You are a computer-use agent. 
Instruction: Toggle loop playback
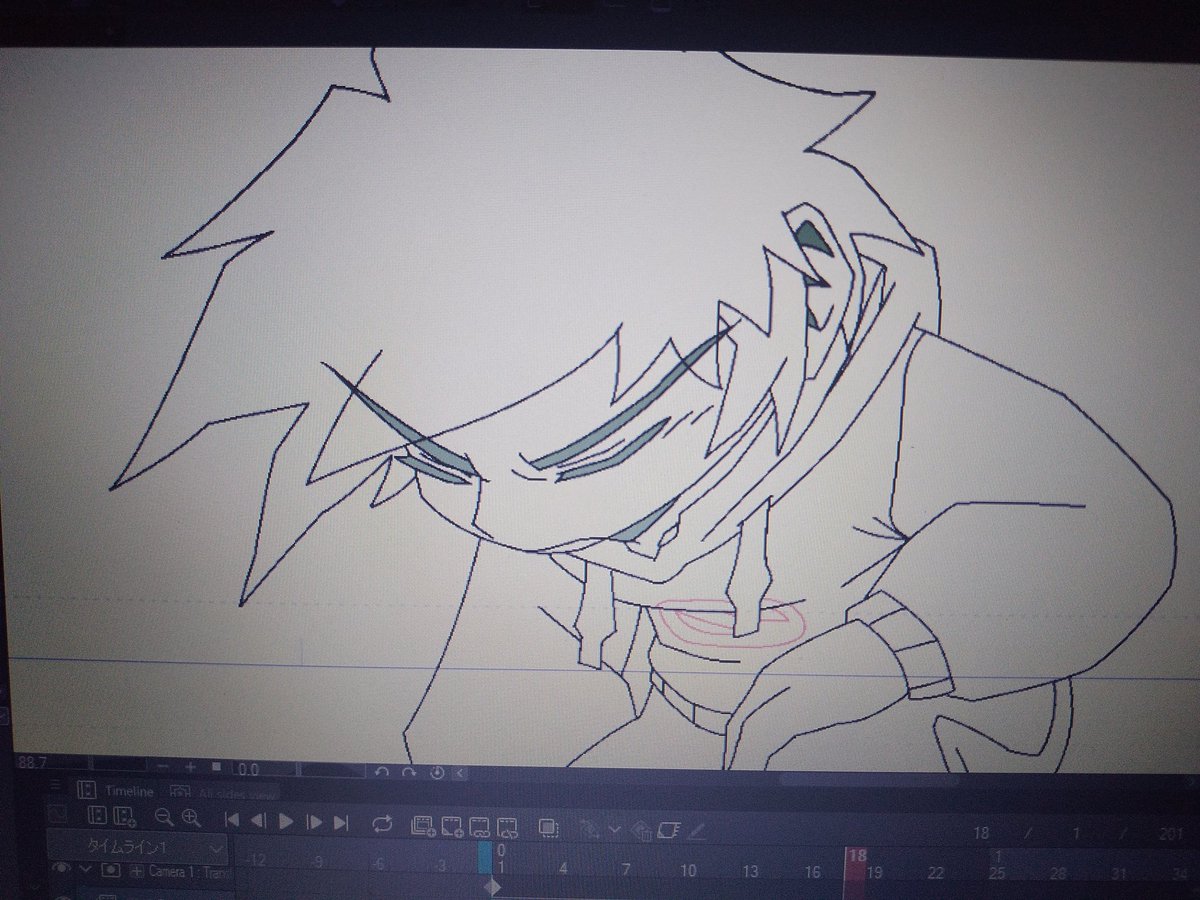[382, 824]
